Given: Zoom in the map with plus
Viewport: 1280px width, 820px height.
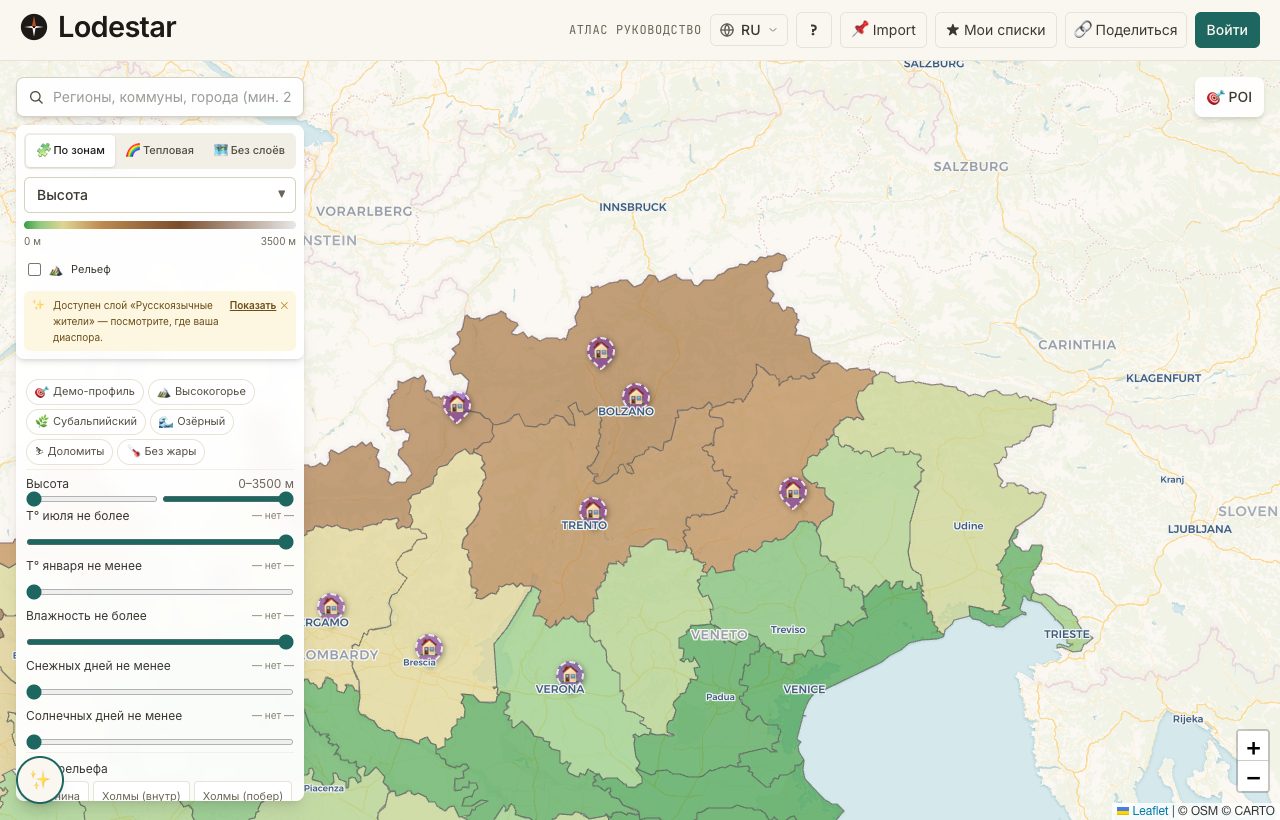Looking at the screenshot, I should 1253,747.
